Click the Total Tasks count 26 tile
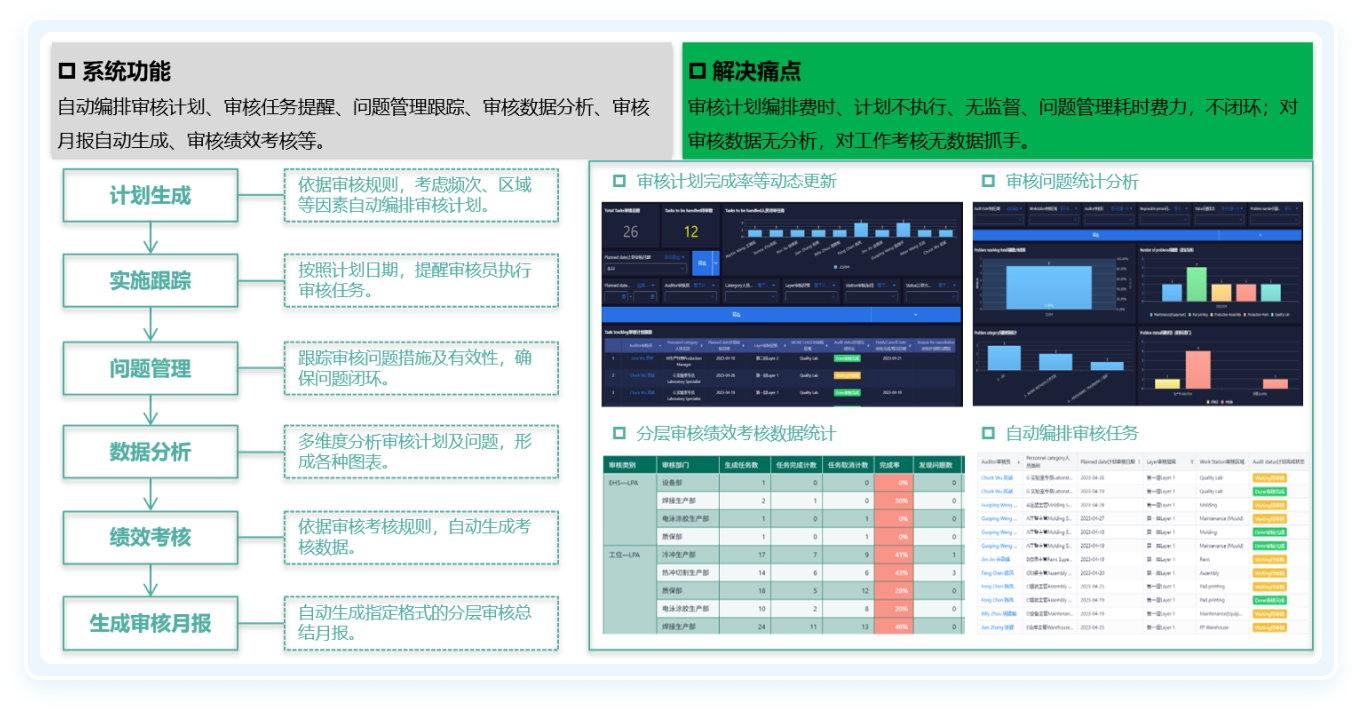This screenshot has height=712, width=1362. (x=630, y=232)
